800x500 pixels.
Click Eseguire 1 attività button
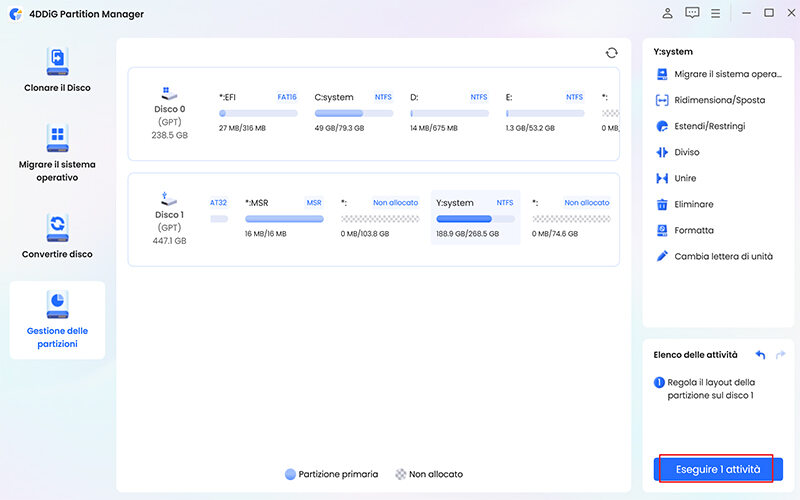point(718,469)
